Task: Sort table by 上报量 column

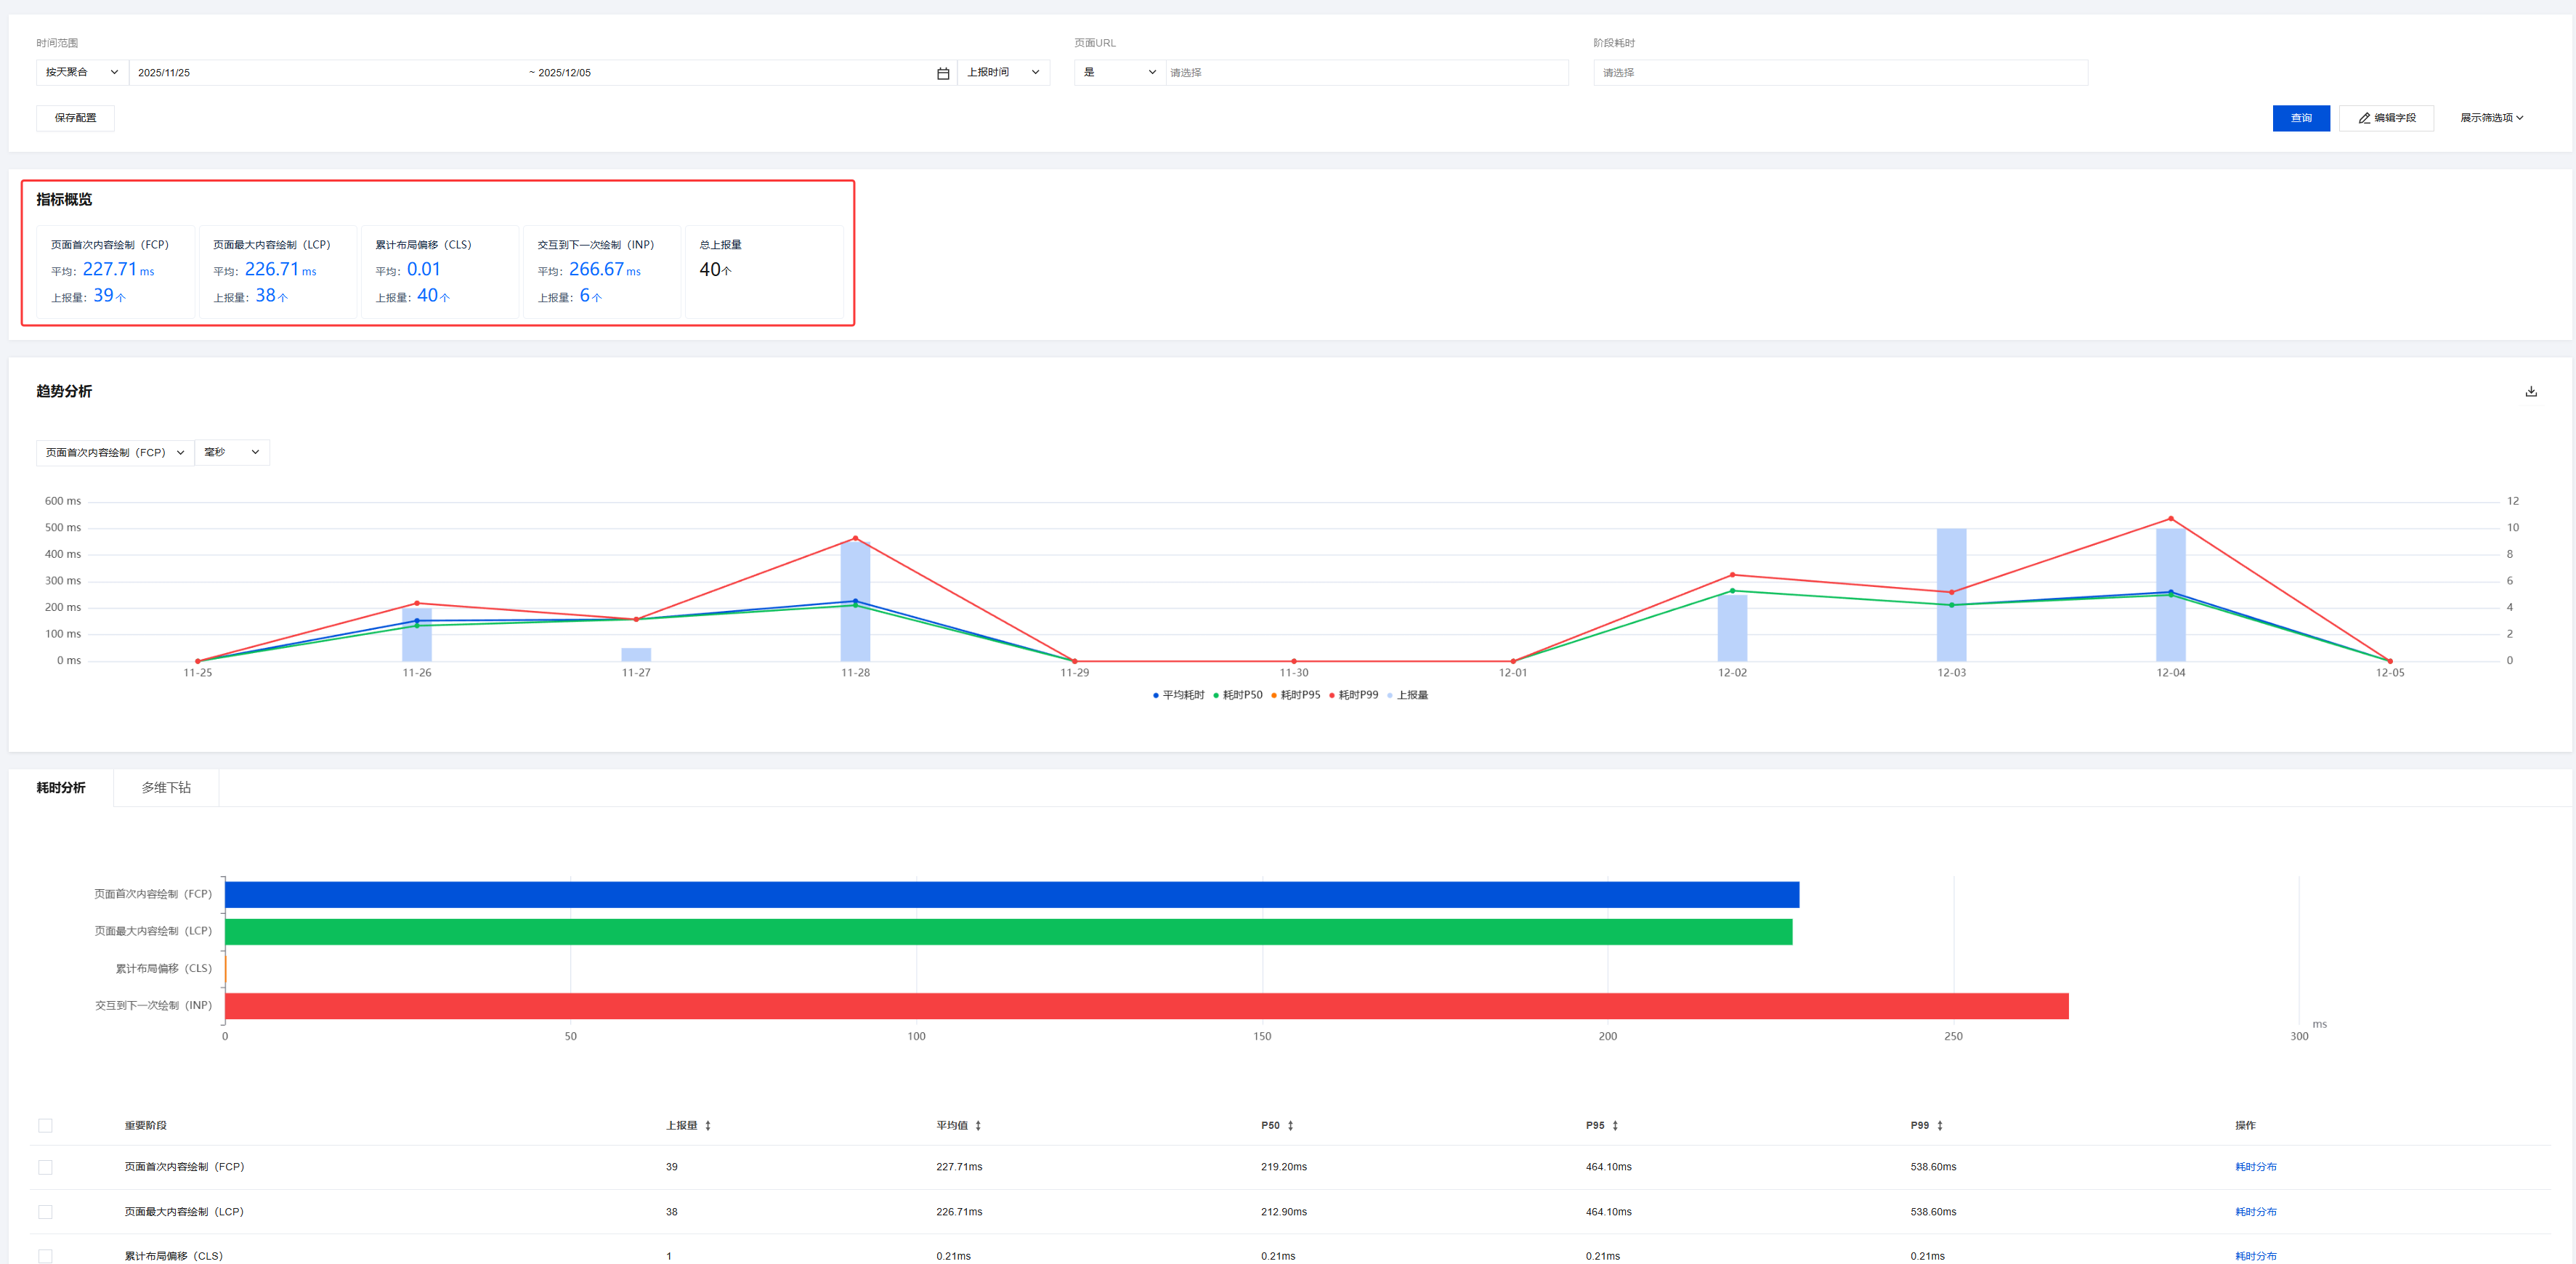Action: [708, 1126]
